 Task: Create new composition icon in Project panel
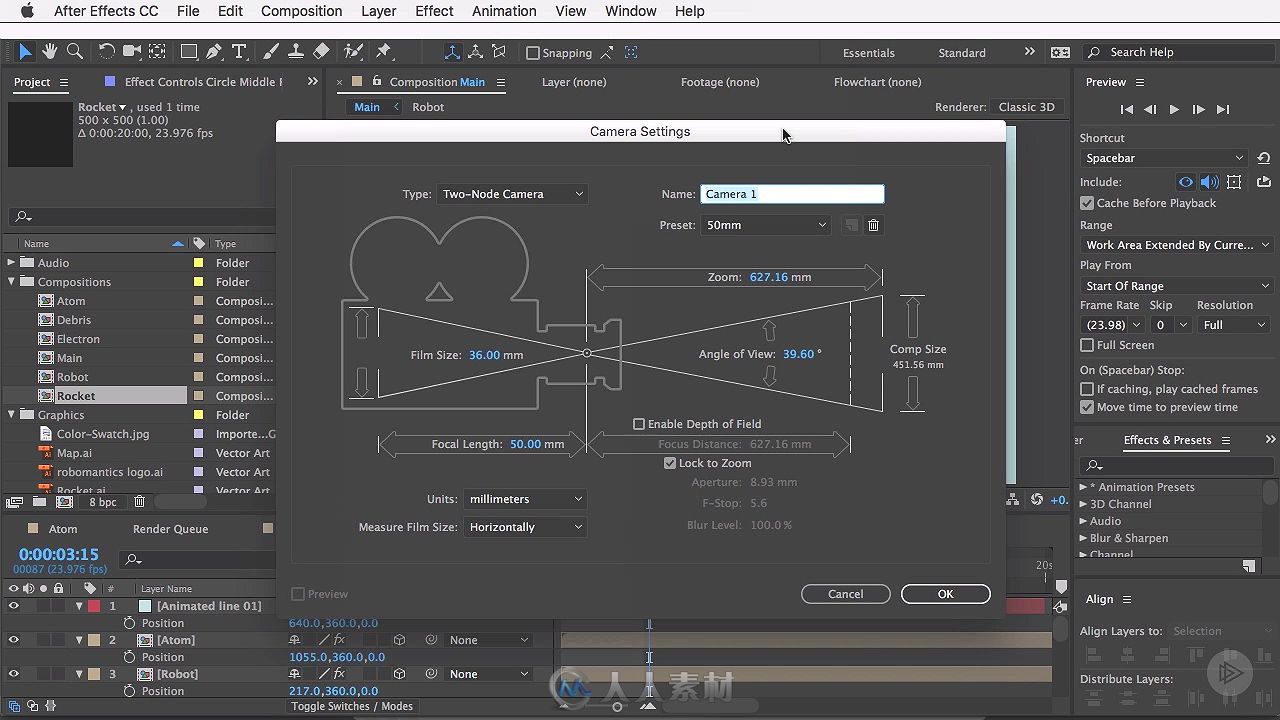(x=66, y=502)
